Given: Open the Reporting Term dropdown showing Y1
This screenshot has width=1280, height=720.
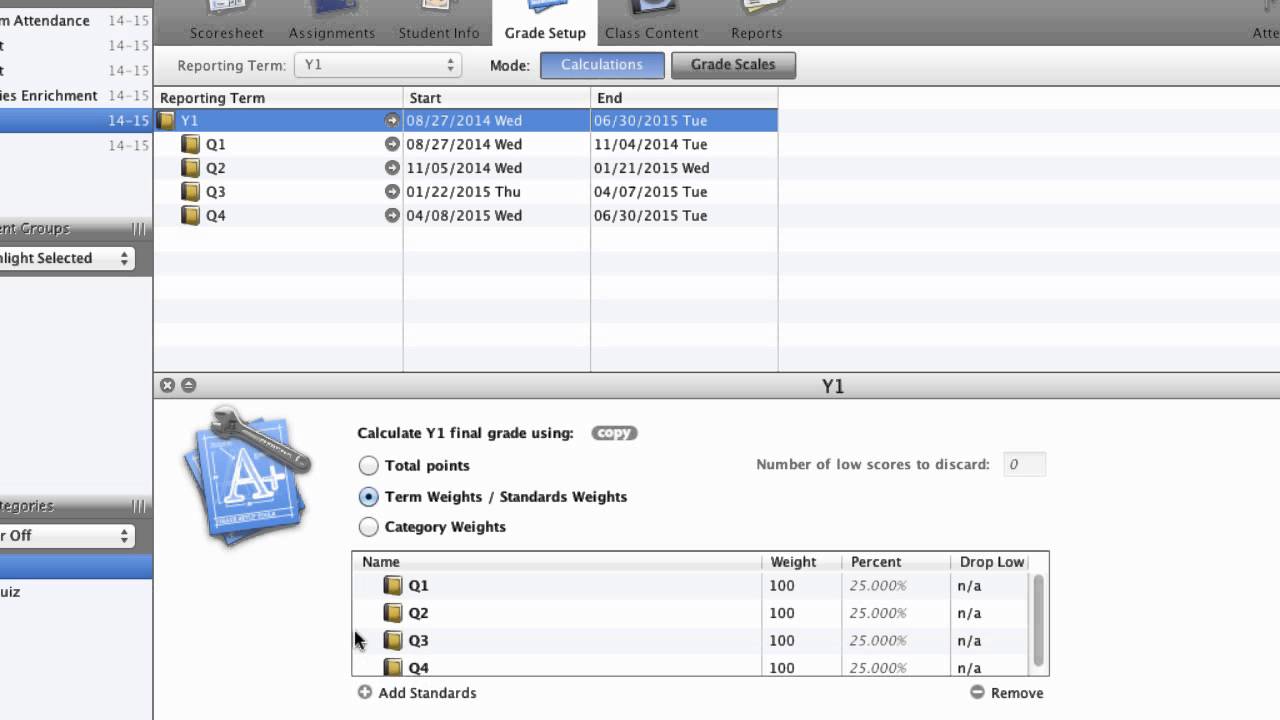Looking at the screenshot, I should [377, 65].
